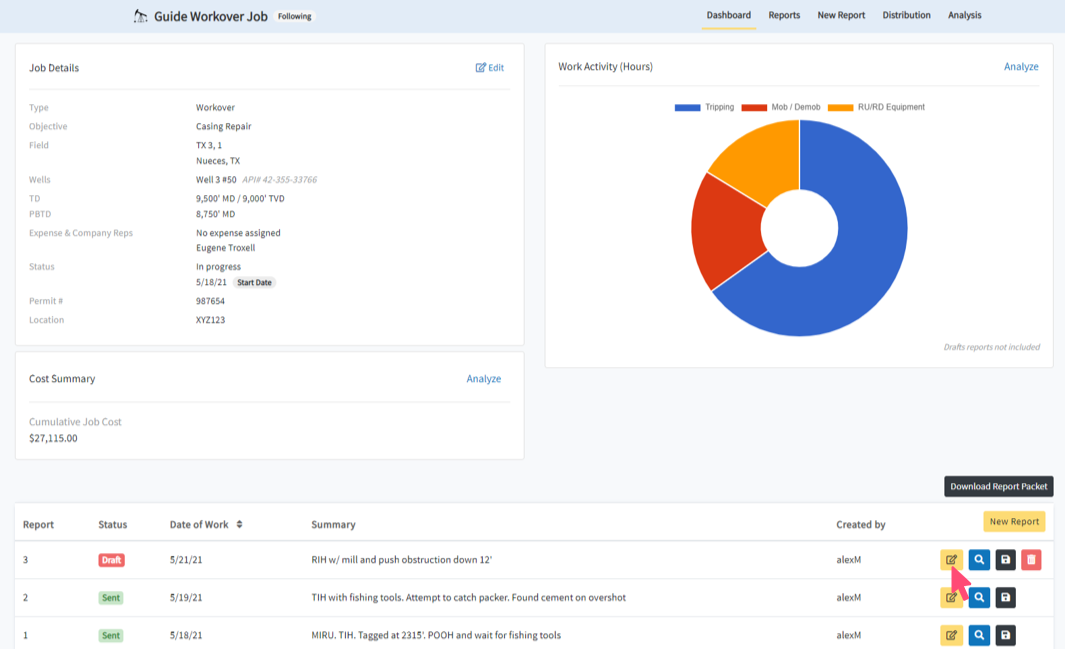1065x649 pixels.
Task: Click the cumulative cost $27,115.00
Action: [53, 438]
